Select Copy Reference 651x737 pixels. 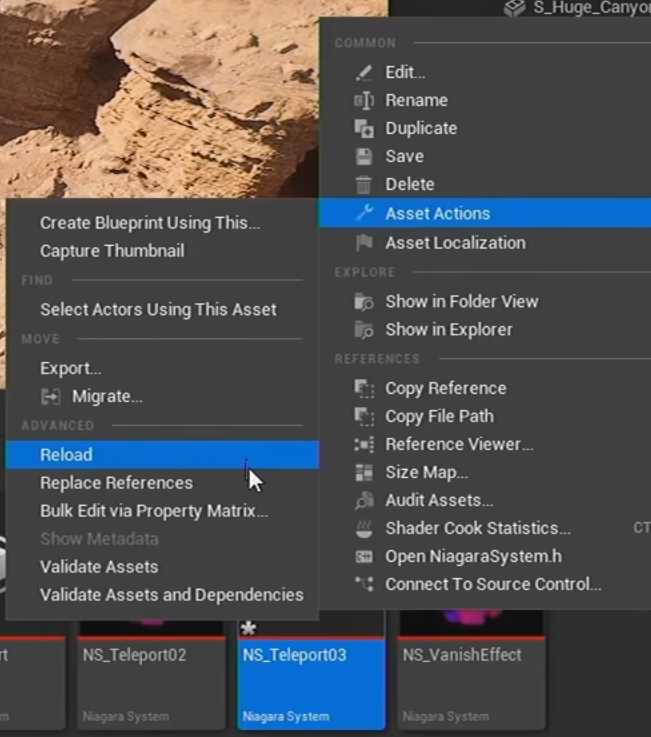tap(485, 388)
